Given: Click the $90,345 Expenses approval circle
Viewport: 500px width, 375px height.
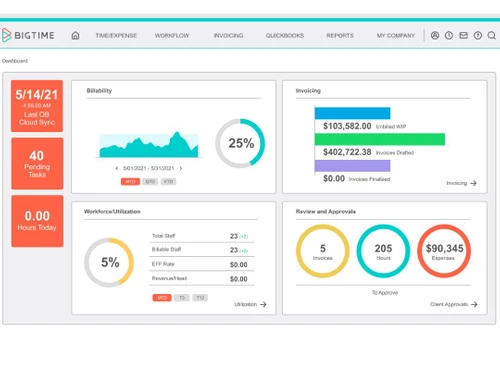Looking at the screenshot, I should [x=444, y=251].
